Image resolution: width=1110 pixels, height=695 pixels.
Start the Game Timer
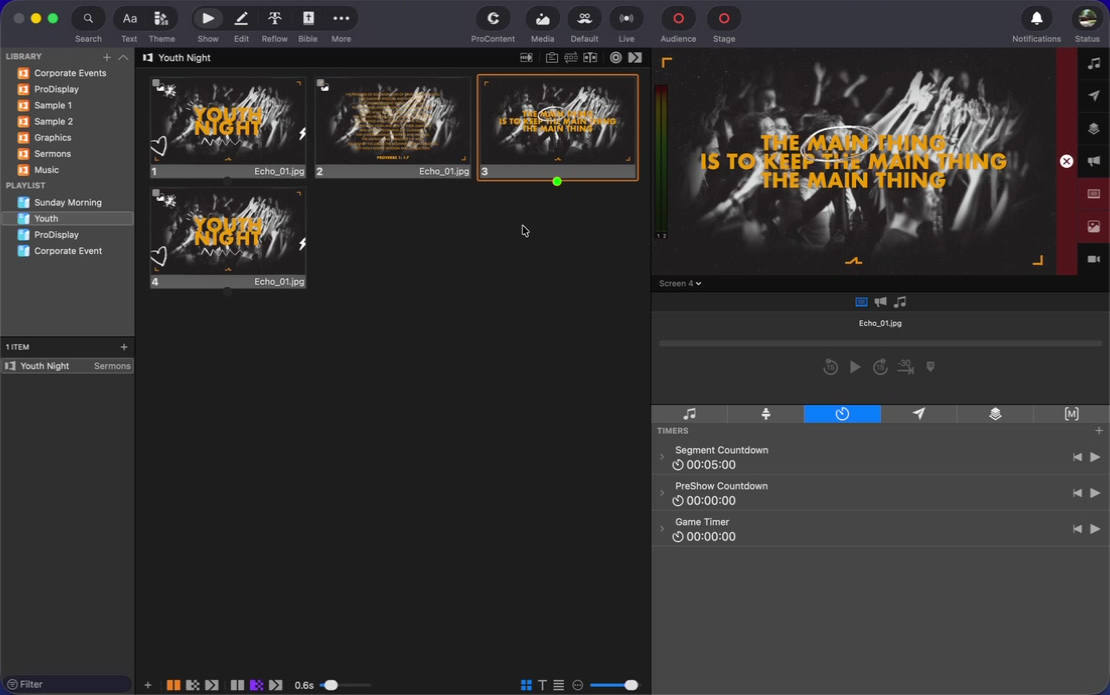1095,529
